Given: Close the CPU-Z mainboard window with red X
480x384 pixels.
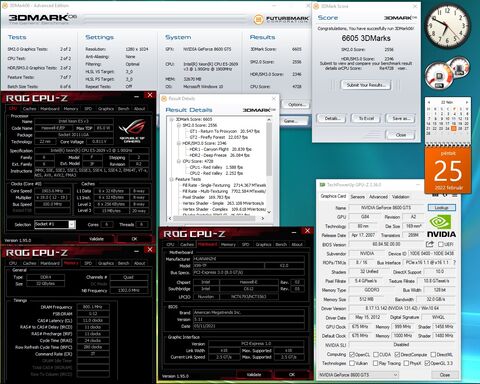Looking at the screenshot, I should click(307, 231).
